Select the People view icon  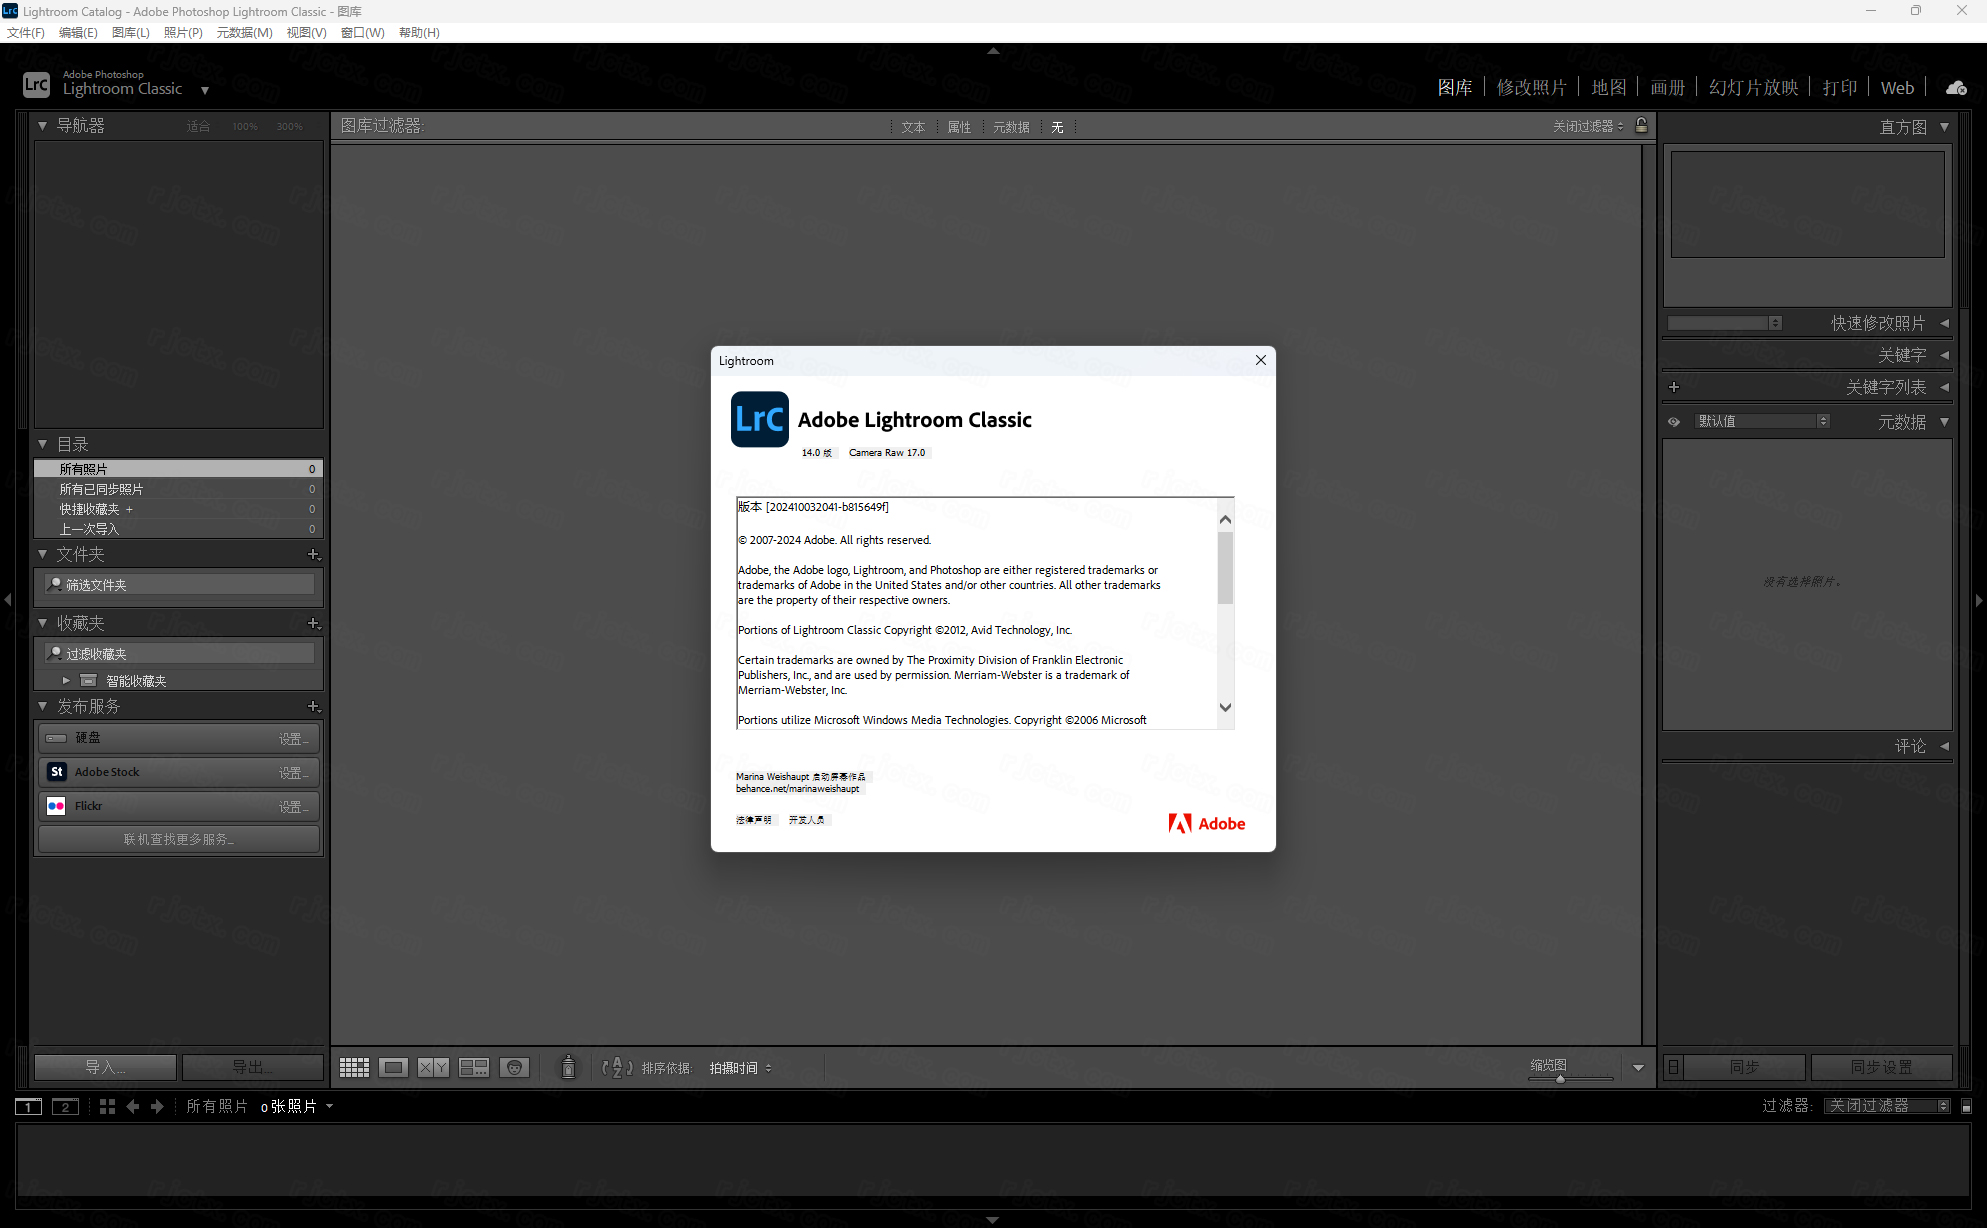click(x=514, y=1067)
